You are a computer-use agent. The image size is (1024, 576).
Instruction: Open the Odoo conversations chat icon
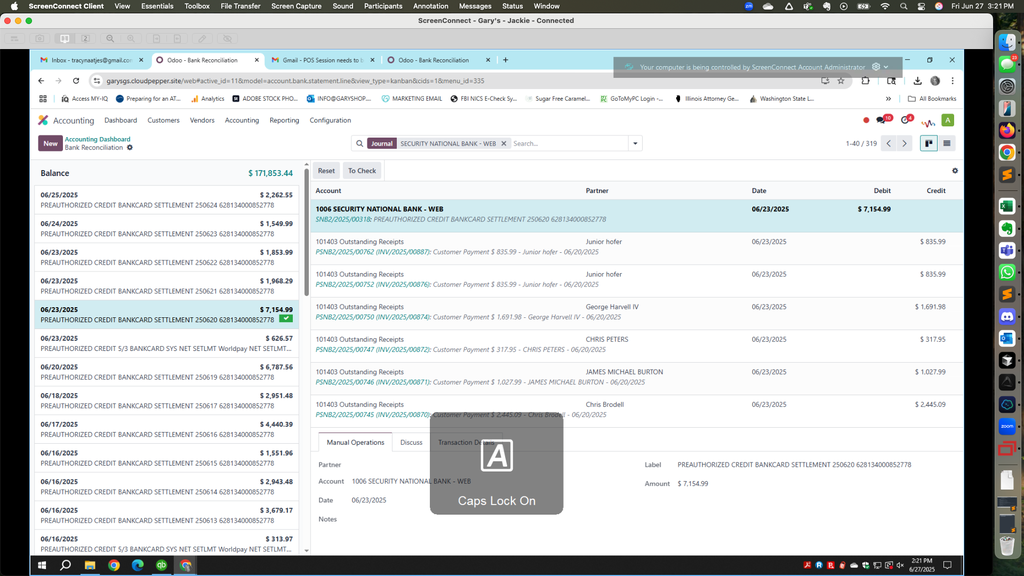click(882, 120)
